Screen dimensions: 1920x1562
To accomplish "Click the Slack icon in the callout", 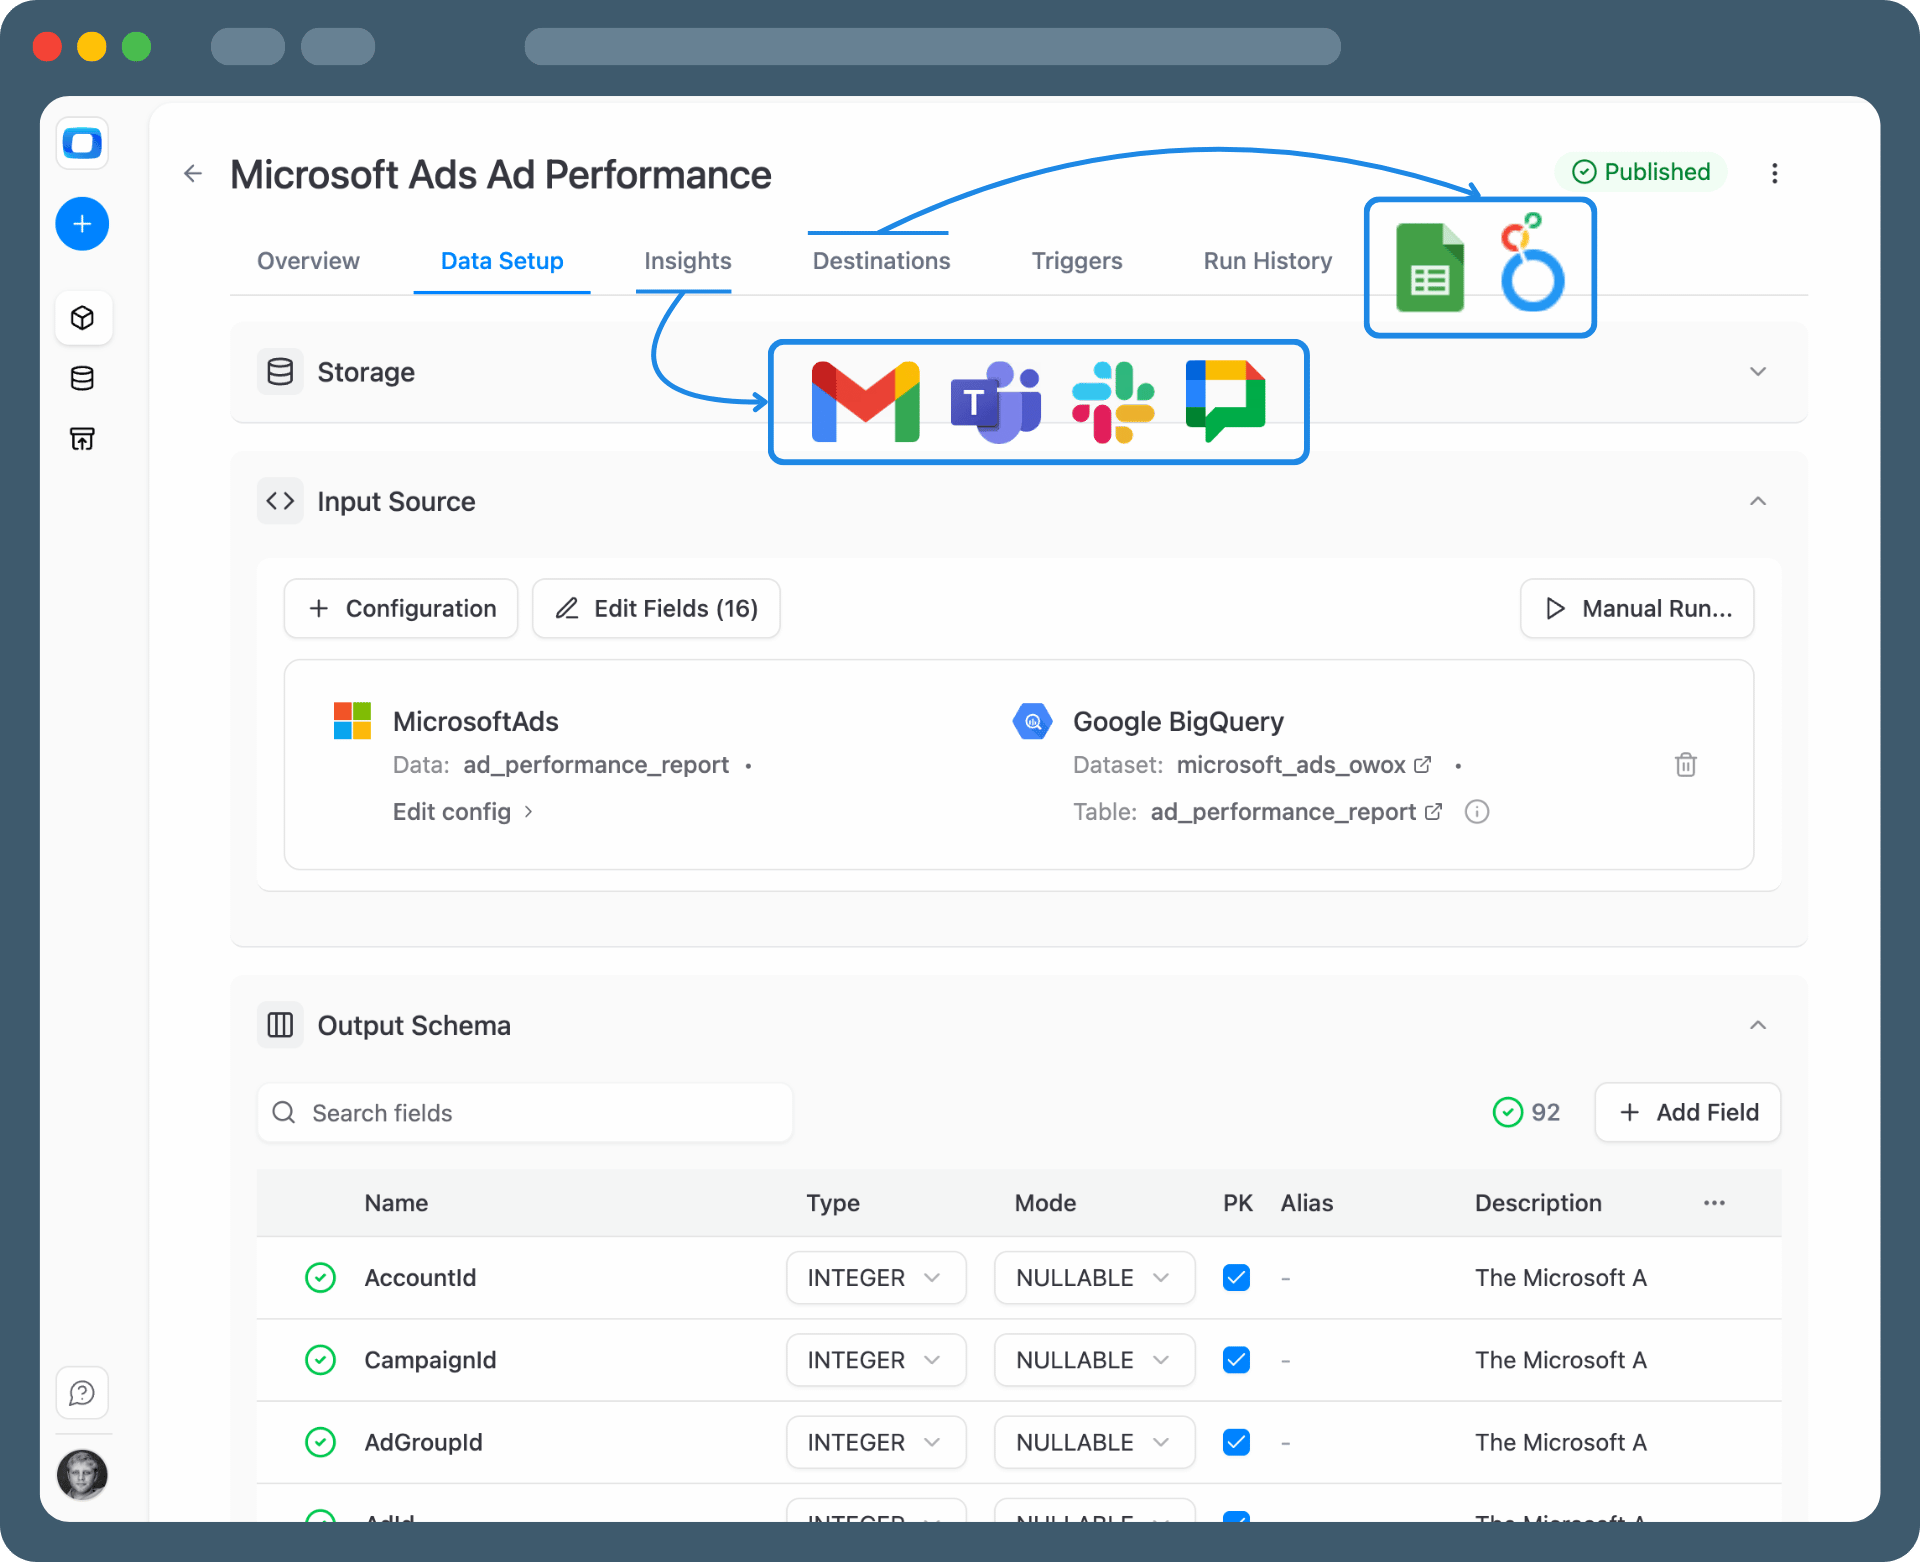I will click(x=1112, y=402).
